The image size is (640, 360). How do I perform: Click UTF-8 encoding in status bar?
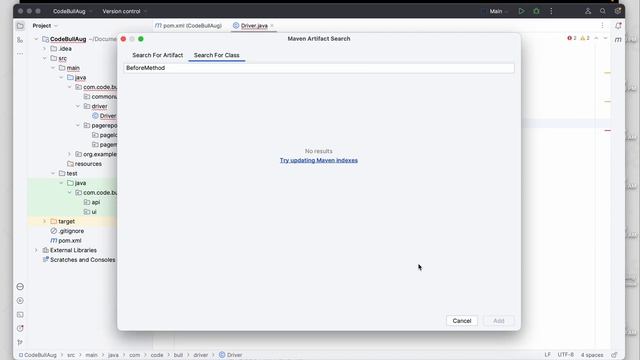point(566,355)
